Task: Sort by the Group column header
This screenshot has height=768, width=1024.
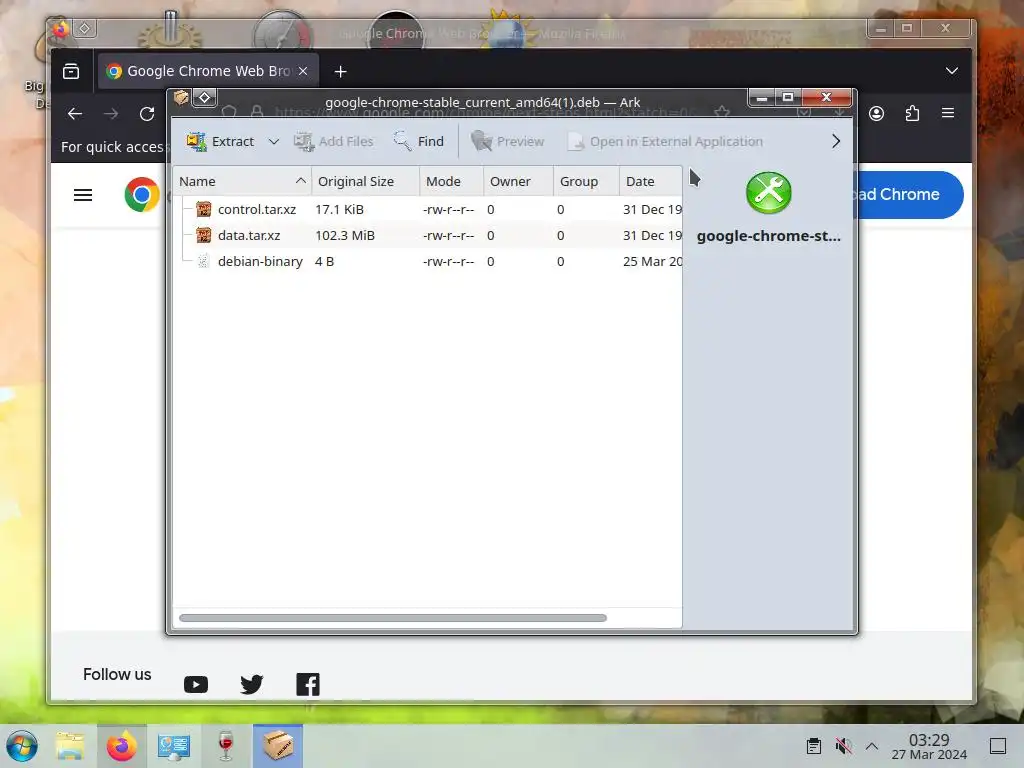Action: [x=586, y=182]
